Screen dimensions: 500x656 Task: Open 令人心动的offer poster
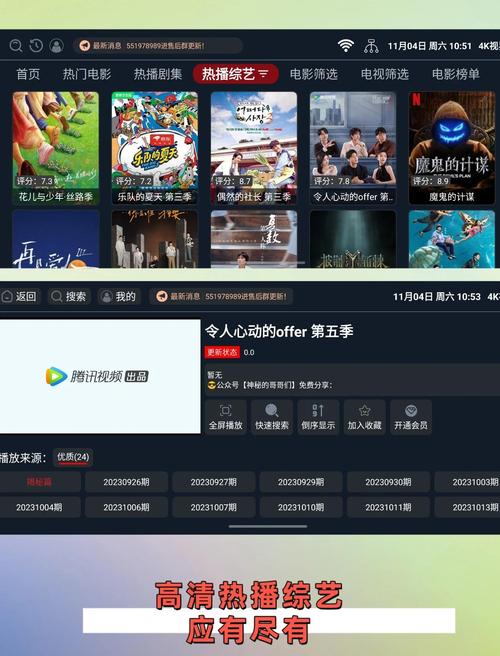[353, 148]
